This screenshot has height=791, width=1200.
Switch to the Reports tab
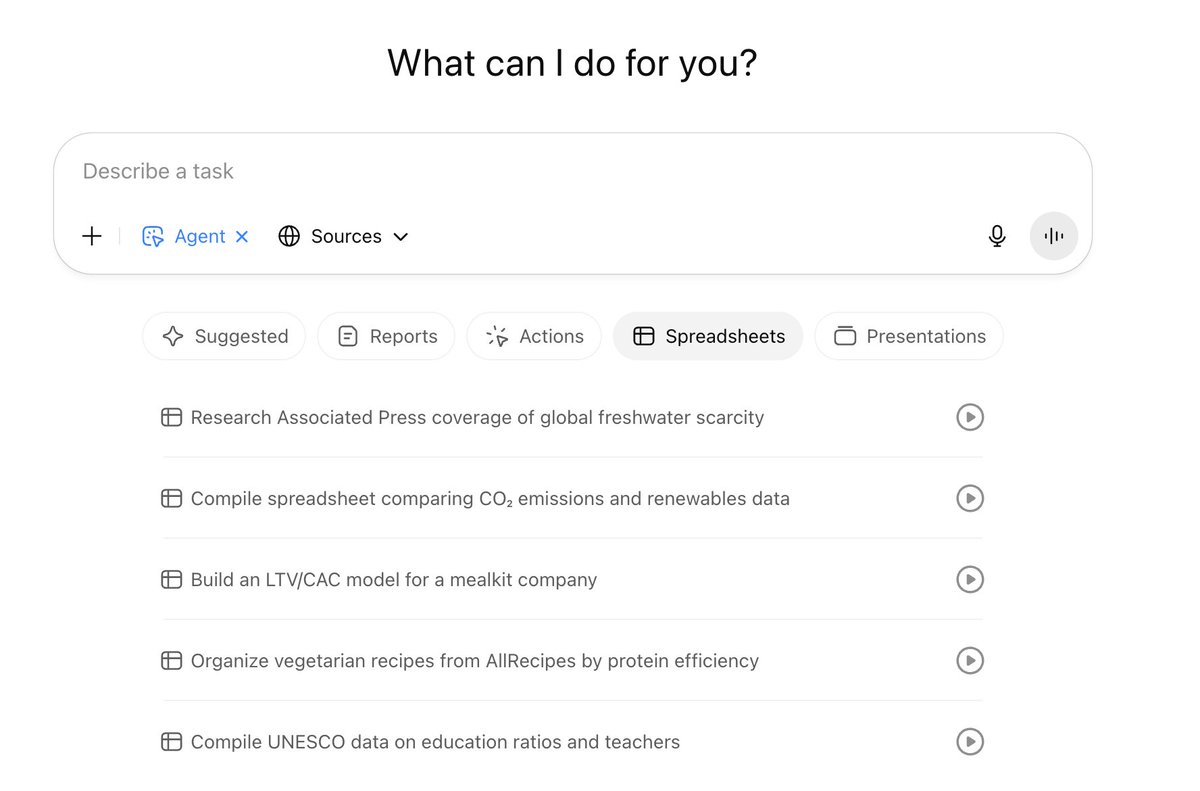click(386, 336)
